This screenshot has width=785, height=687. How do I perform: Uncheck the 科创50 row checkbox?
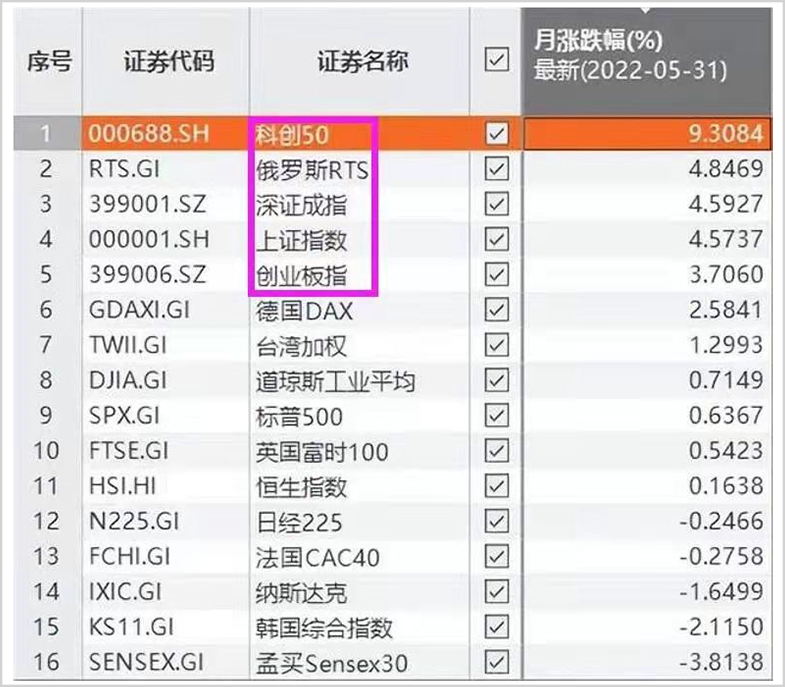(x=497, y=134)
